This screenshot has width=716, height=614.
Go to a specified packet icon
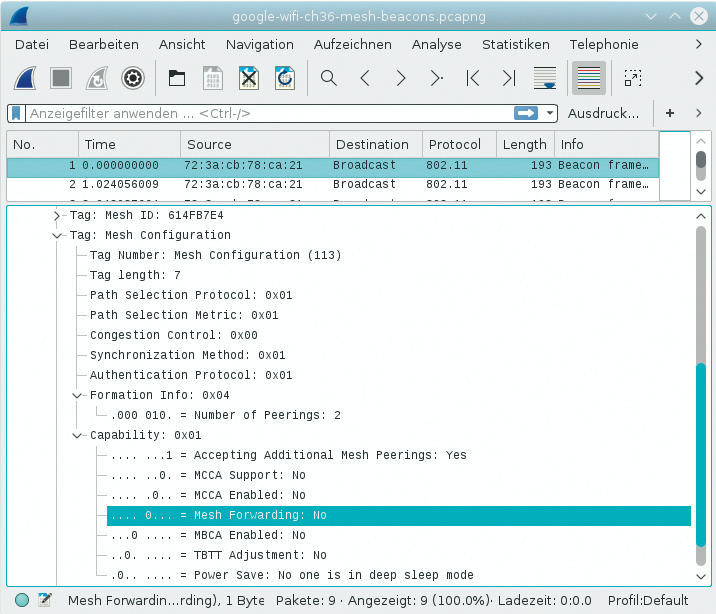pyautogui.click(x=437, y=78)
